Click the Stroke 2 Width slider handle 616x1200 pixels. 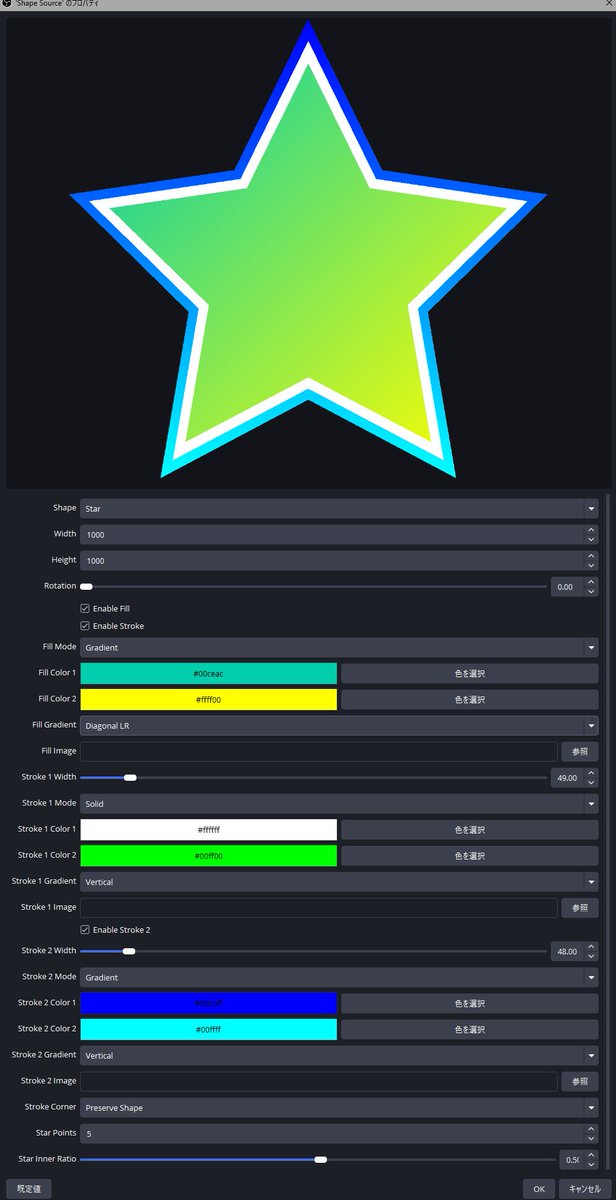coord(129,951)
